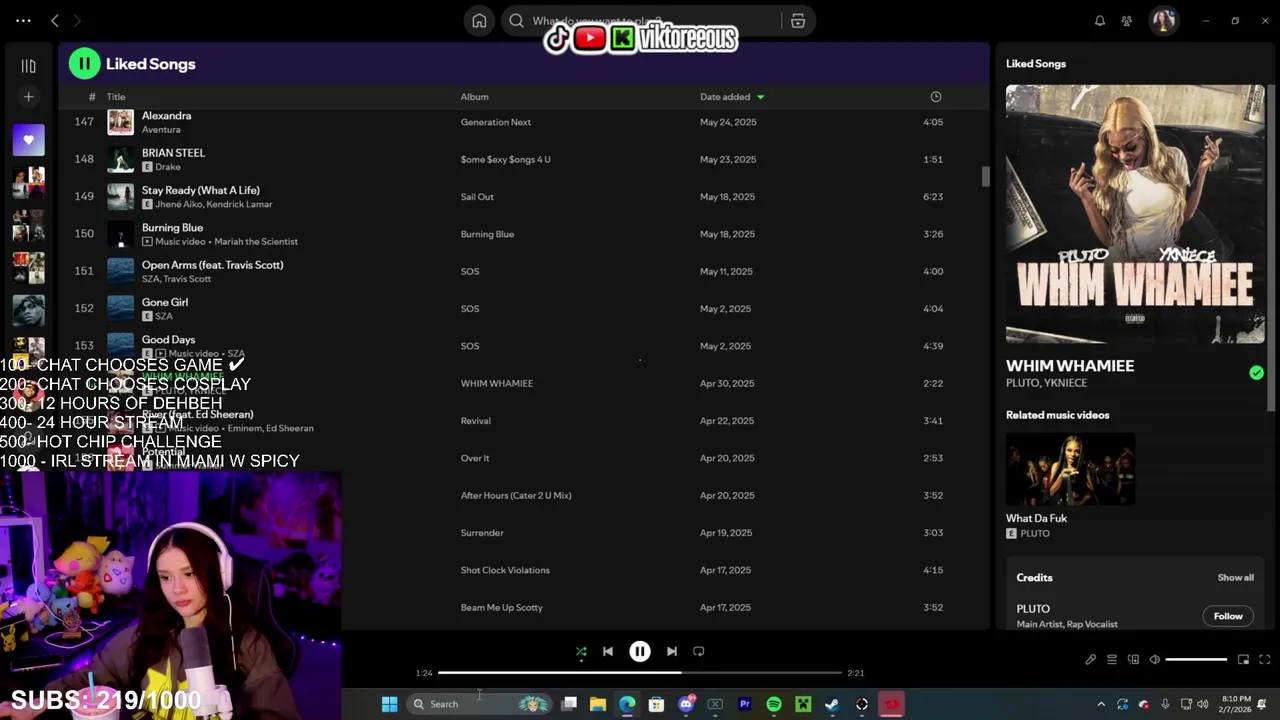Go to Spotify Home
This screenshot has height=720, width=1280.
[x=480, y=21]
